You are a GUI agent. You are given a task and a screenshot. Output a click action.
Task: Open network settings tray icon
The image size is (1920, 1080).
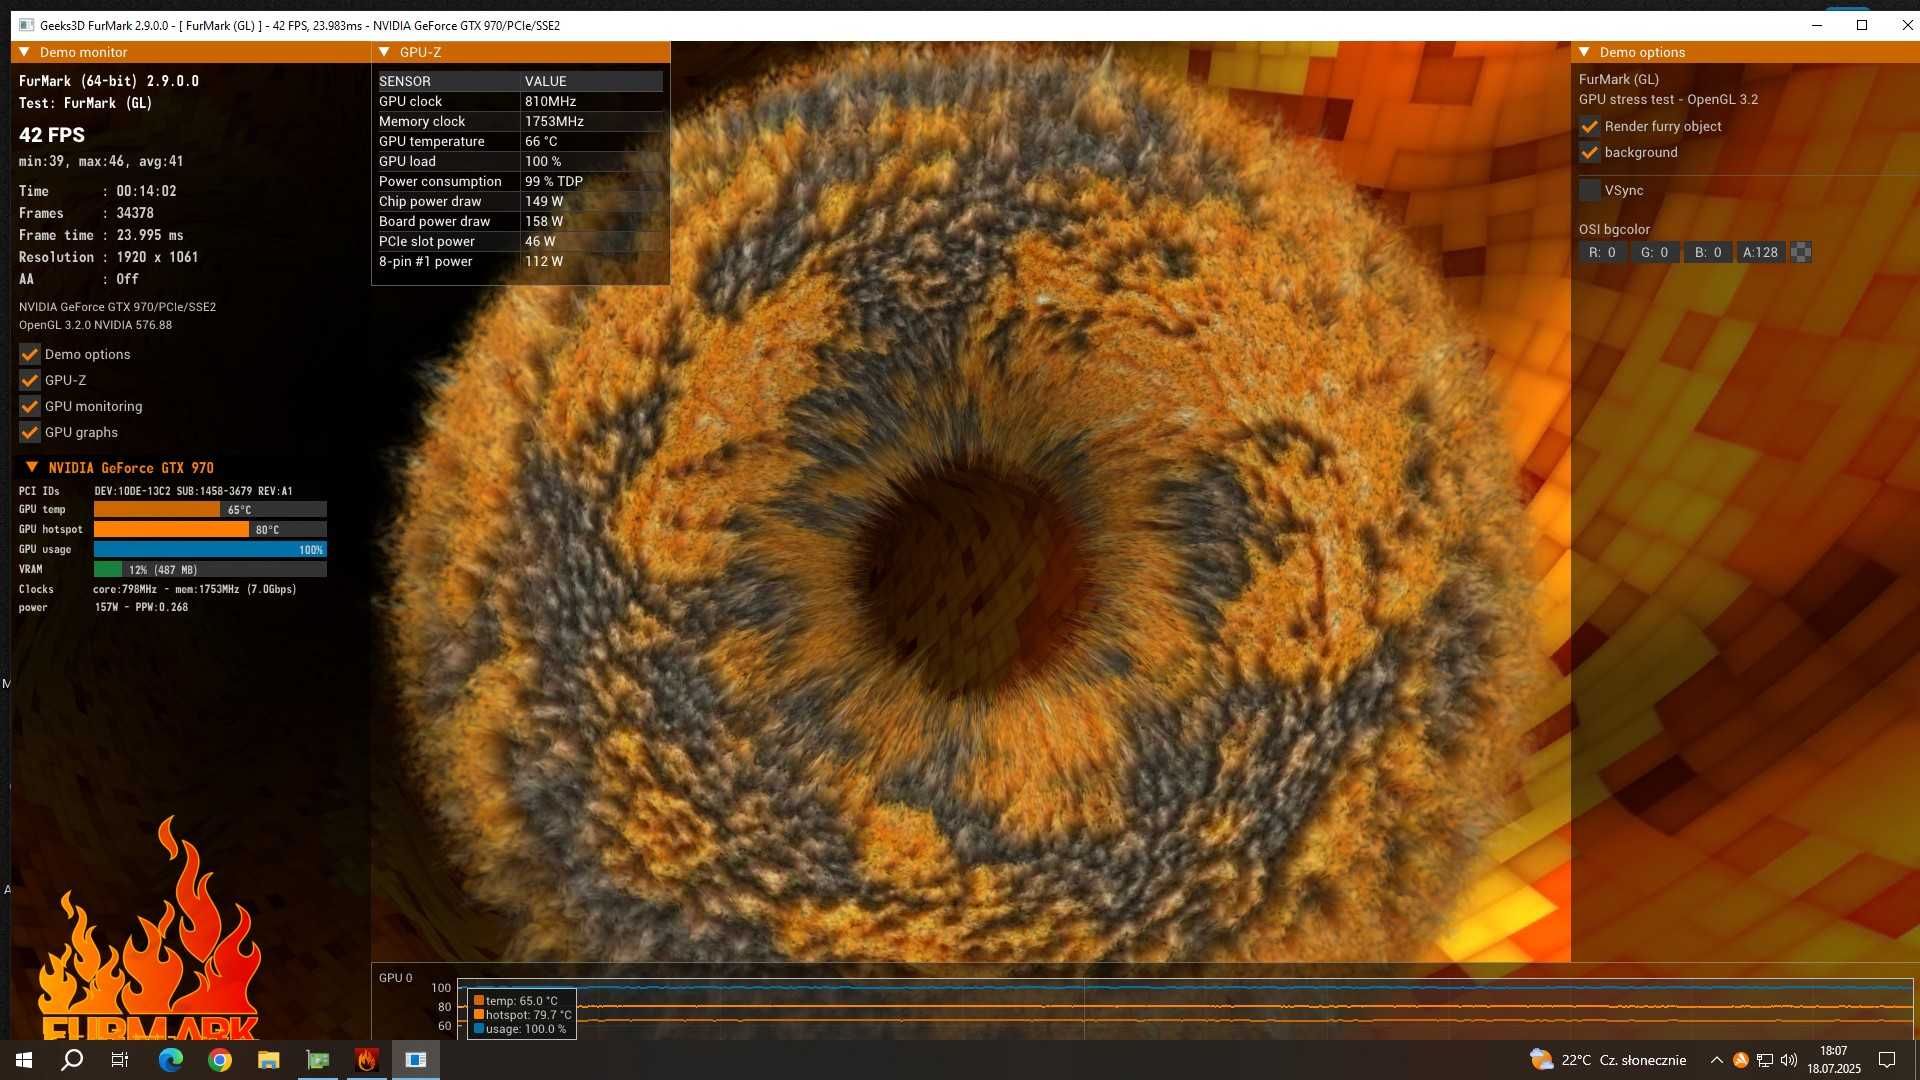click(1765, 1060)
